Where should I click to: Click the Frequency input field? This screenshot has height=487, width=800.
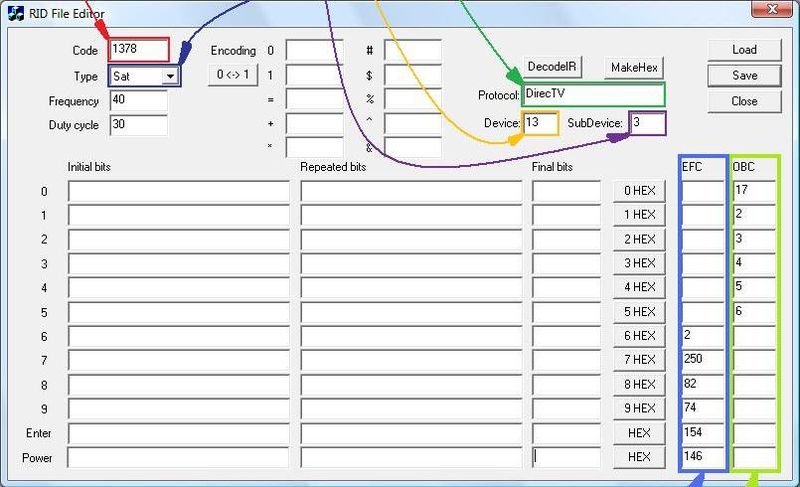[x=138, y=101]
